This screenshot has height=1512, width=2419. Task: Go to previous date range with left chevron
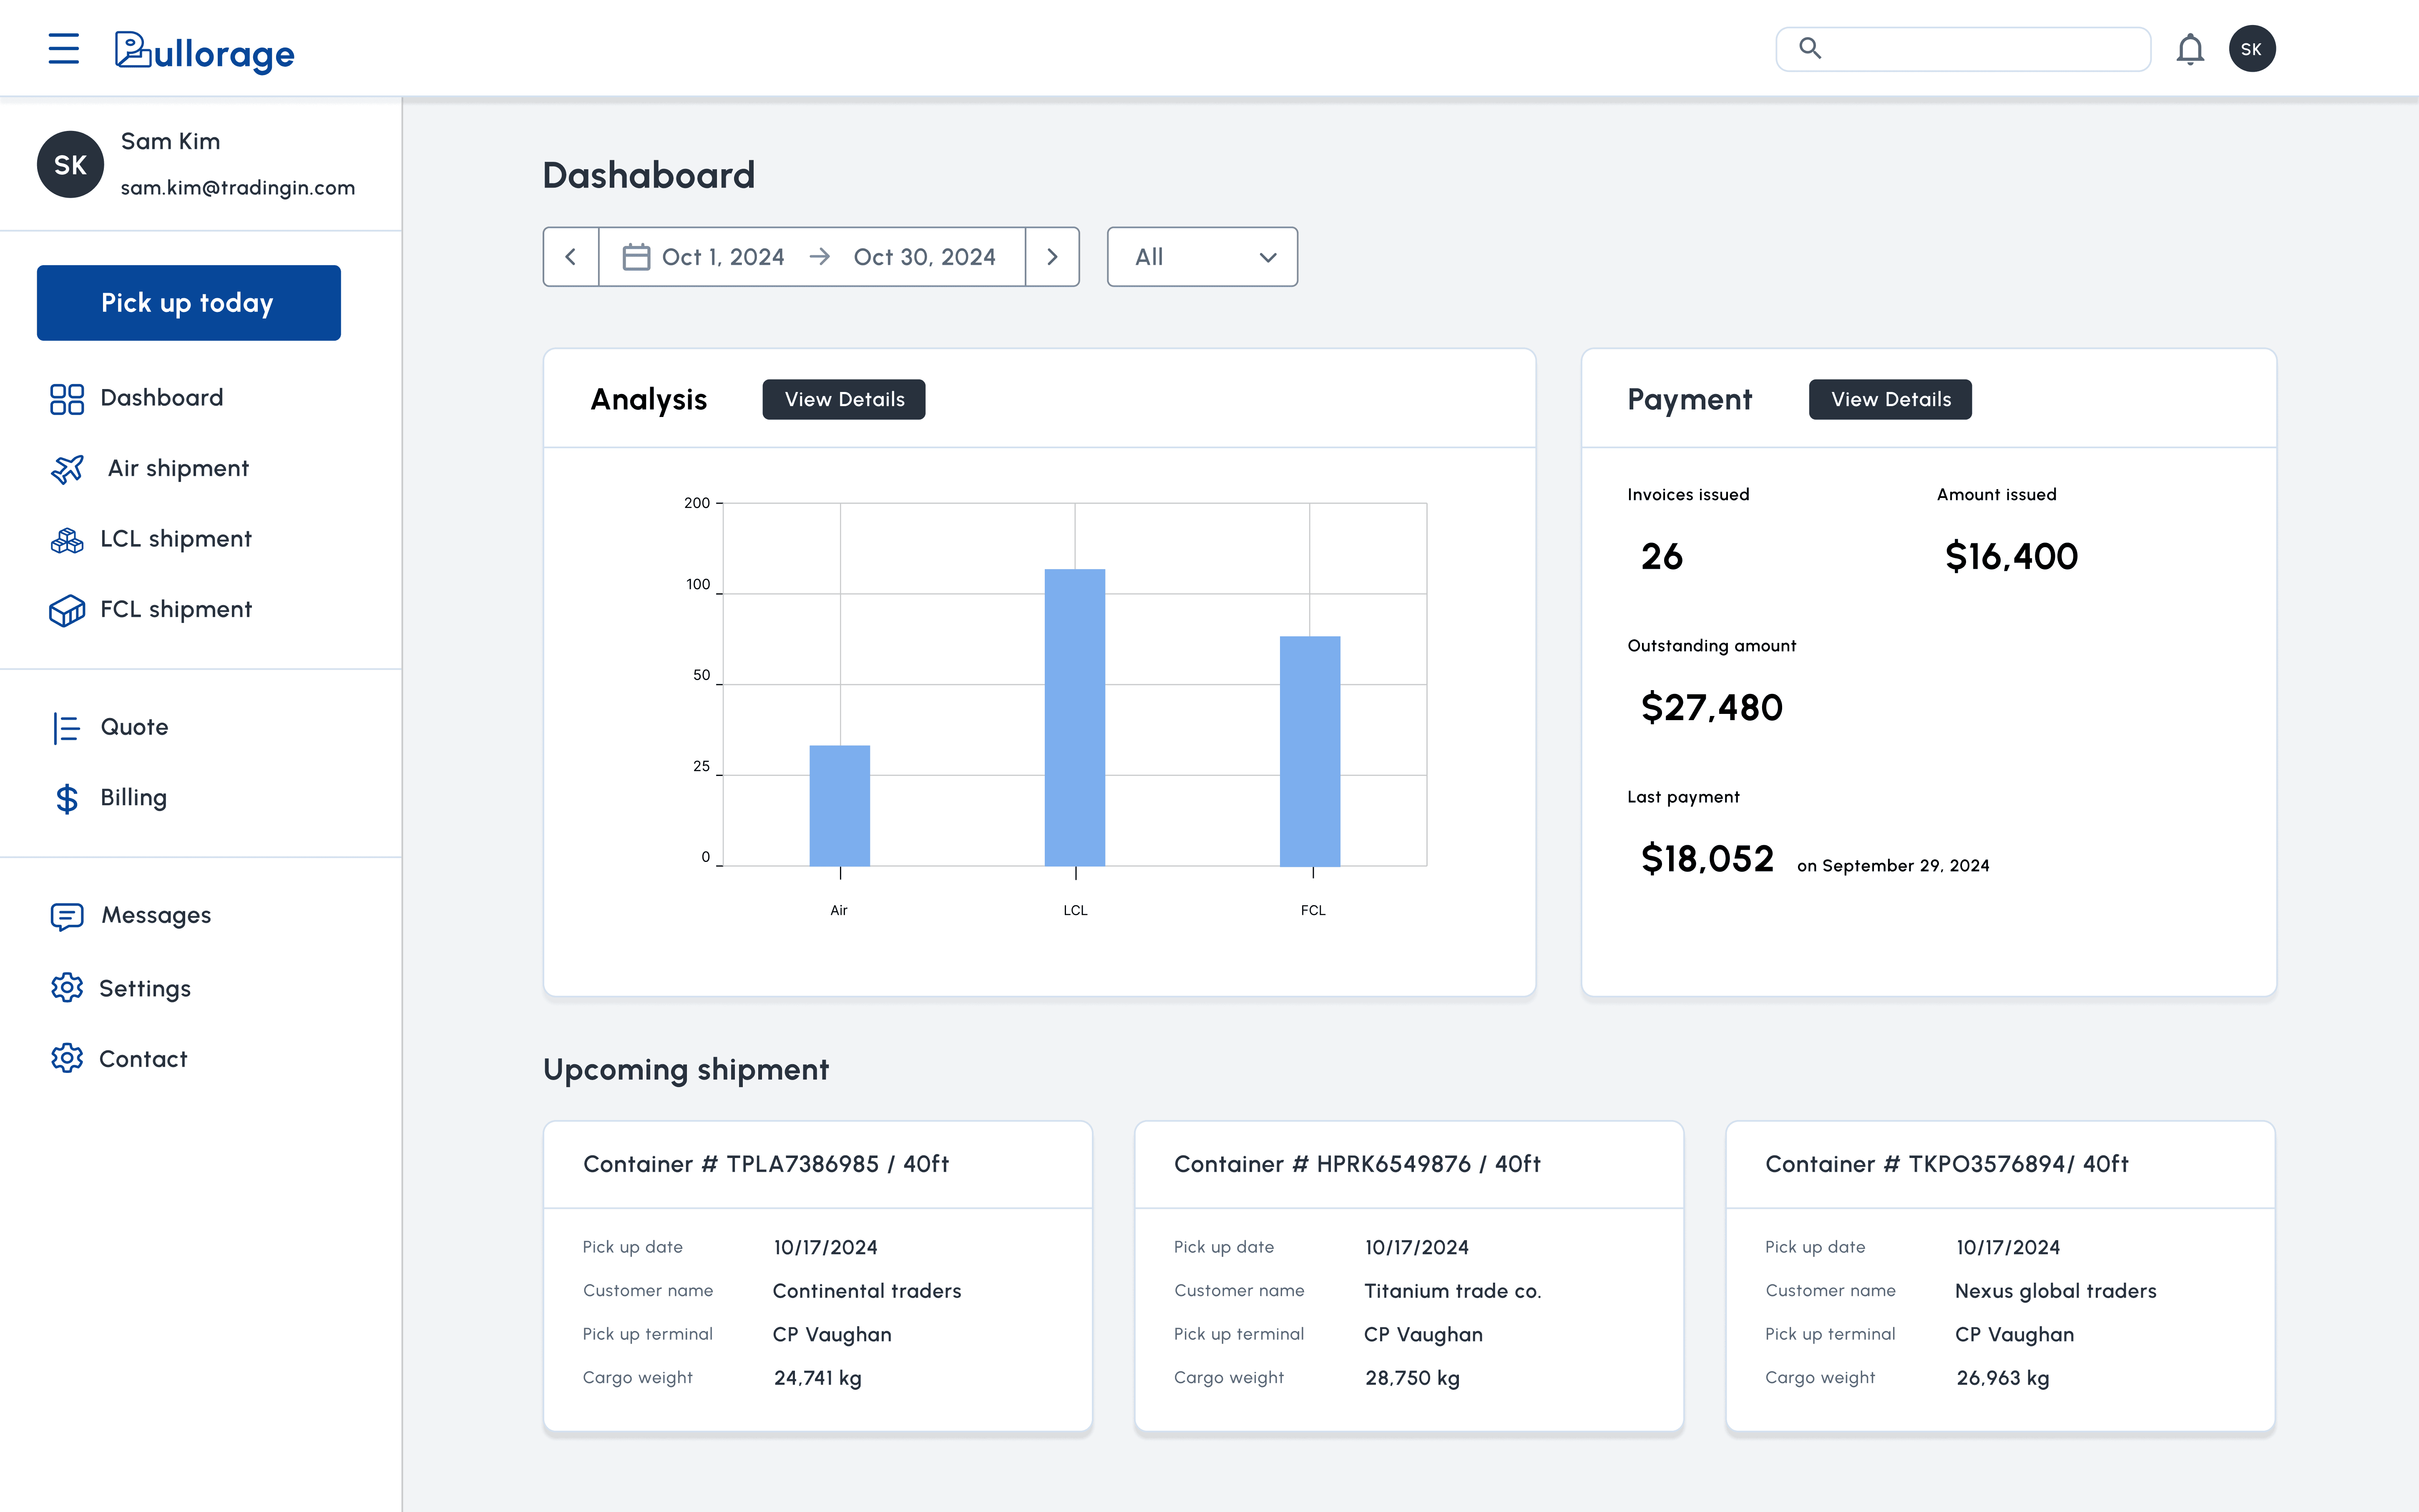coord(570,257)
